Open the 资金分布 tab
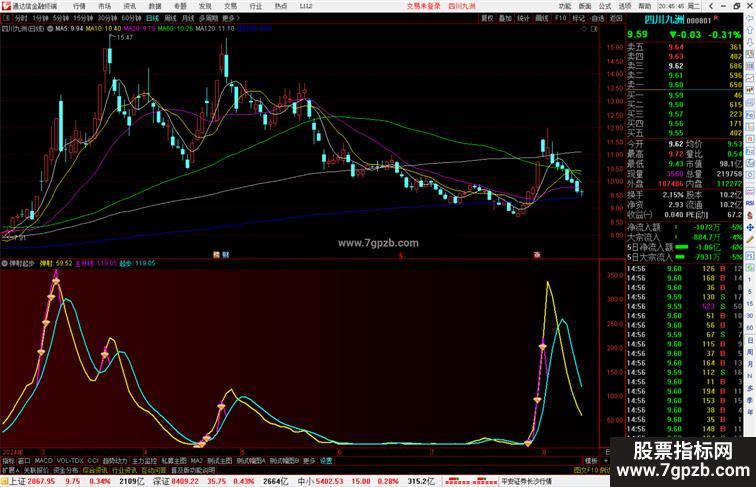756x487 pixels. (x=66, y=470)
